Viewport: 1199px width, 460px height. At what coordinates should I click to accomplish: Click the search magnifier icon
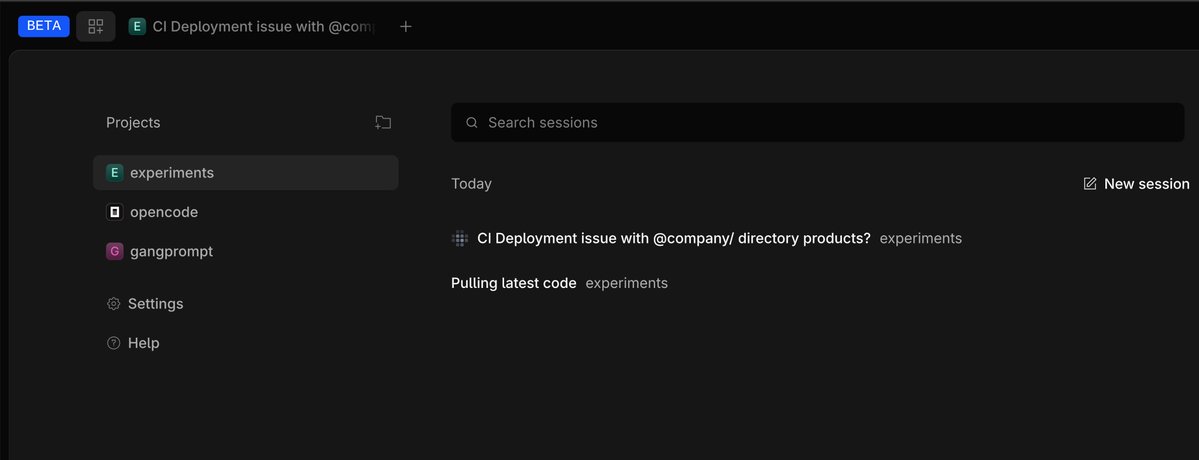click(x=472, y=122)
